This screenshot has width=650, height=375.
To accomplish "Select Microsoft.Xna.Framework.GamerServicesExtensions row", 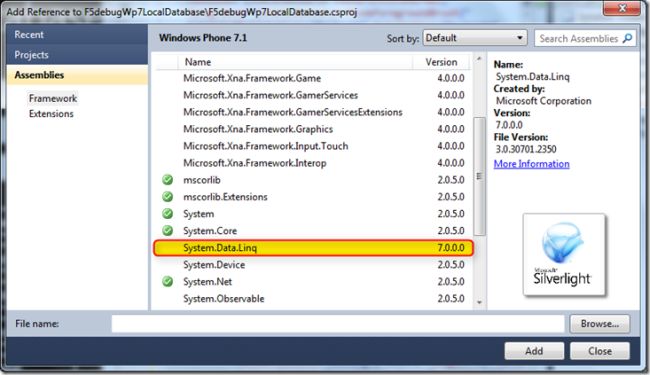I will (x=313, y=112).
